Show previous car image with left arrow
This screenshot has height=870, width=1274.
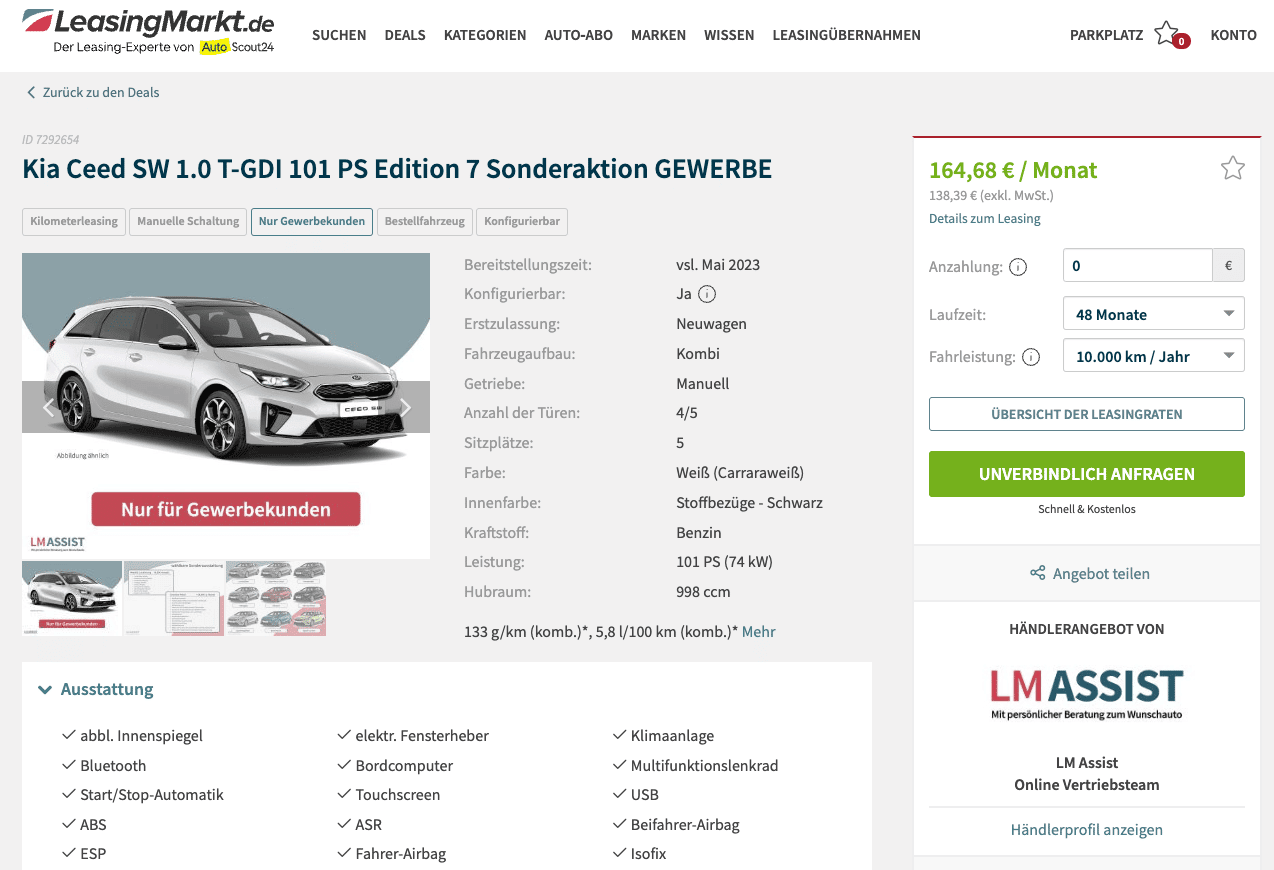tap(48, 407)
